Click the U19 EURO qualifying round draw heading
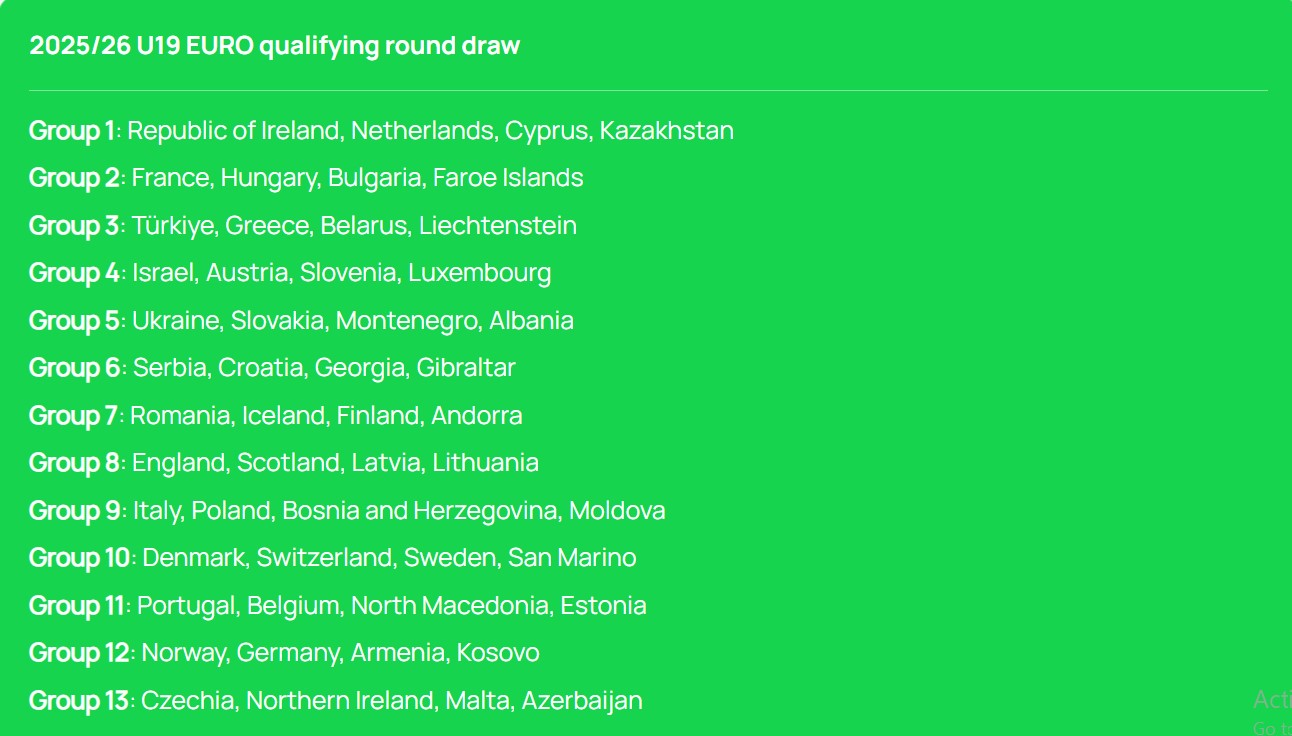This screenshot has width=1292, height=736. click(274, 46)
